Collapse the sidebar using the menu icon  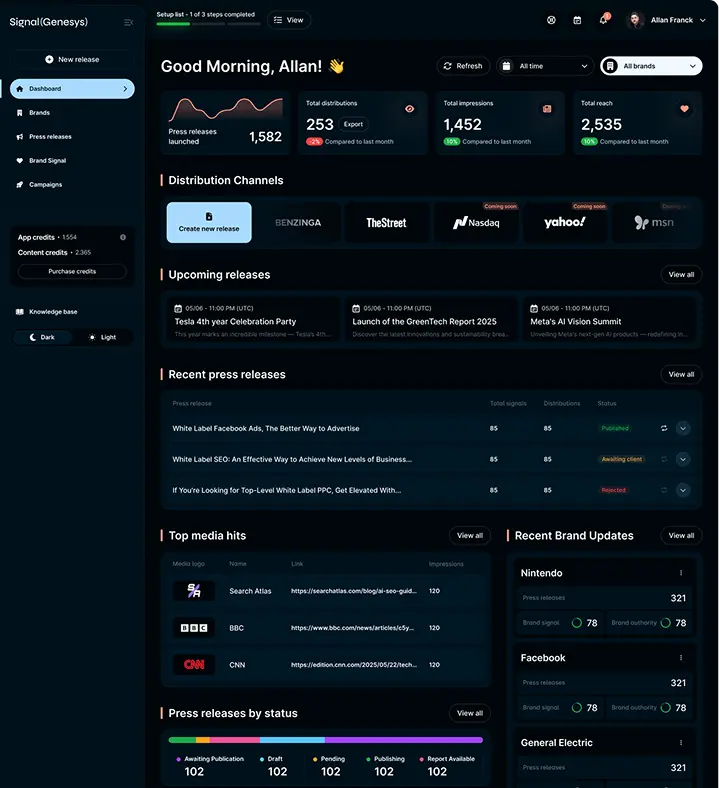coord(129,22)
